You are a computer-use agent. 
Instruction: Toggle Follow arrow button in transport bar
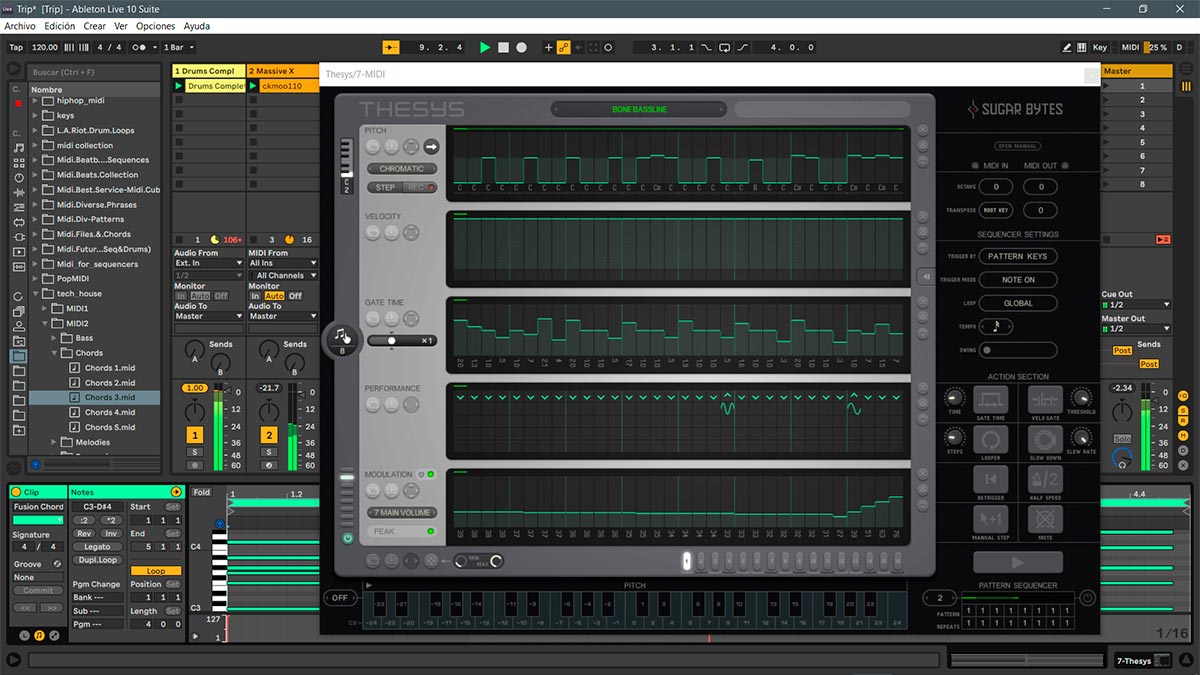point(391,47)
